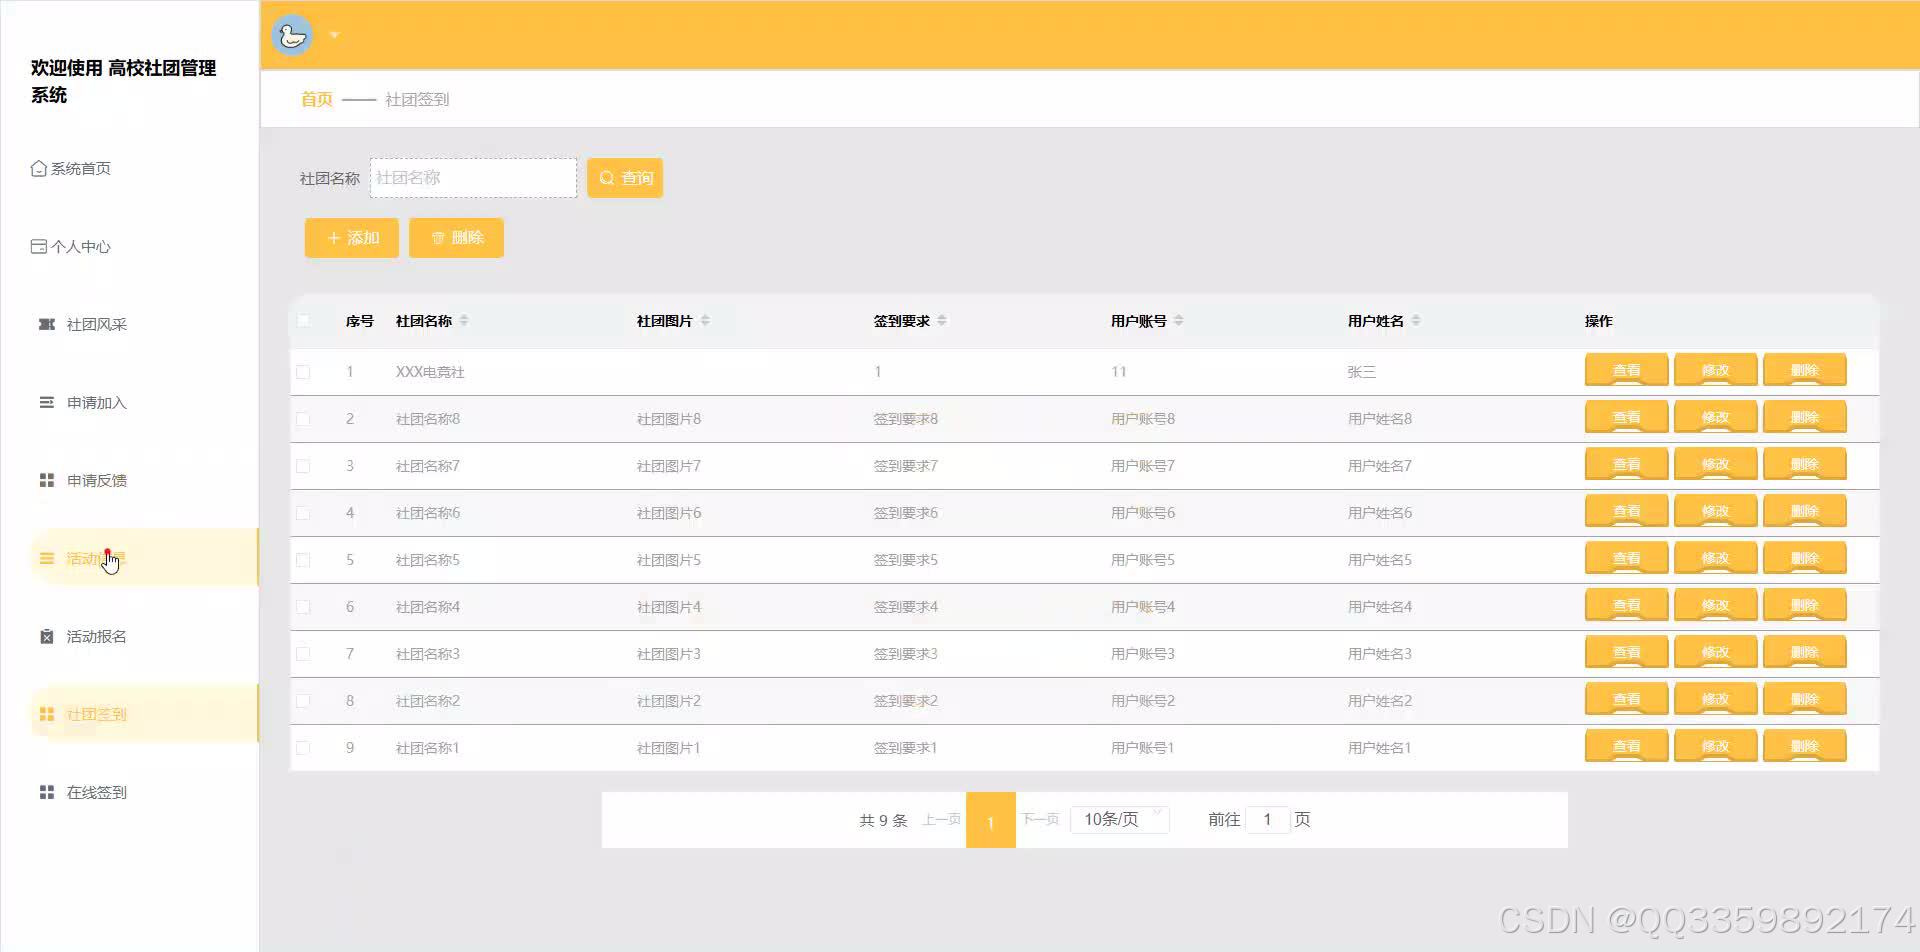
Task: Click the batch 删除 button above the table
Action: click(456, 238)
